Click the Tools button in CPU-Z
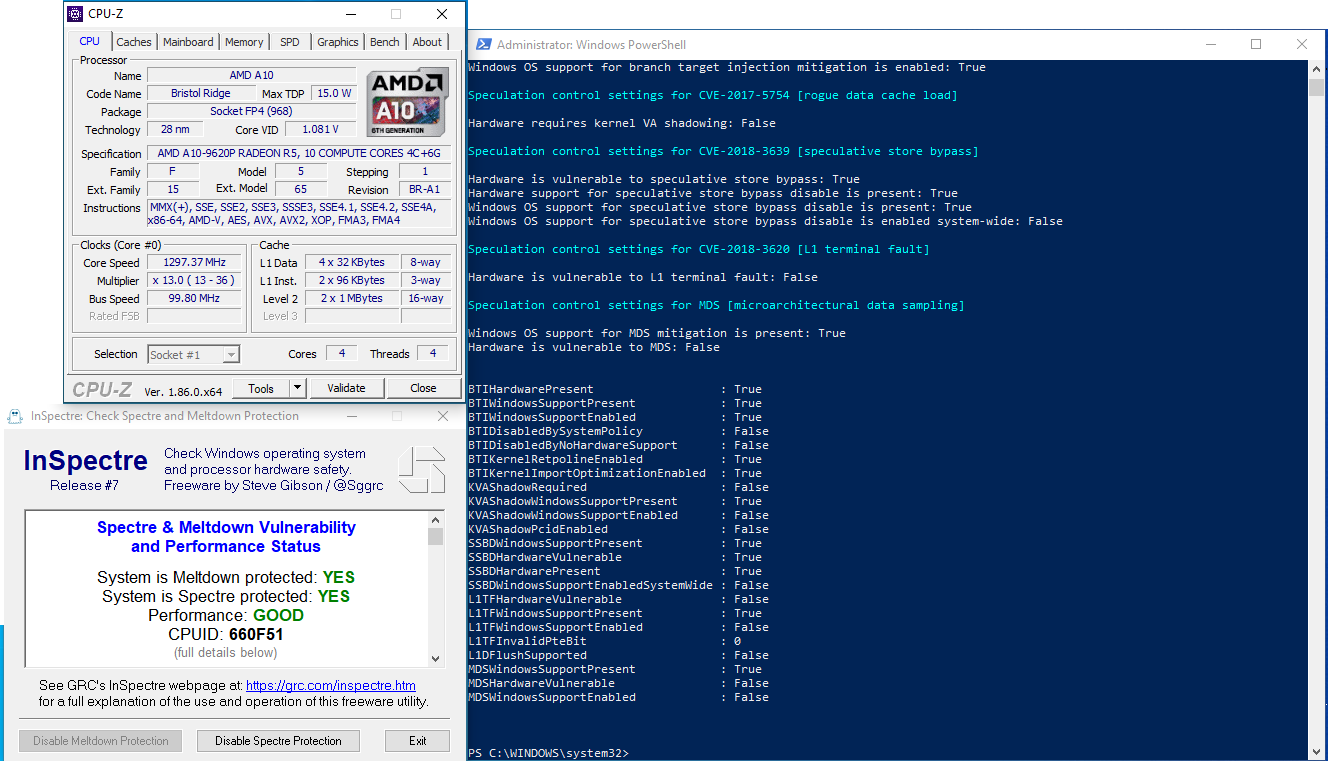Image resolution: width=1328 pixels, height=761 pixels. [261, 388]
